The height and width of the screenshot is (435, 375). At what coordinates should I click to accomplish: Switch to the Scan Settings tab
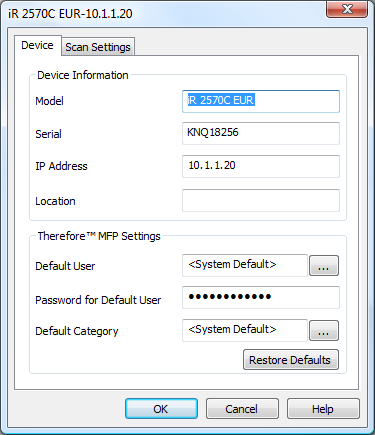click(98, 47)
